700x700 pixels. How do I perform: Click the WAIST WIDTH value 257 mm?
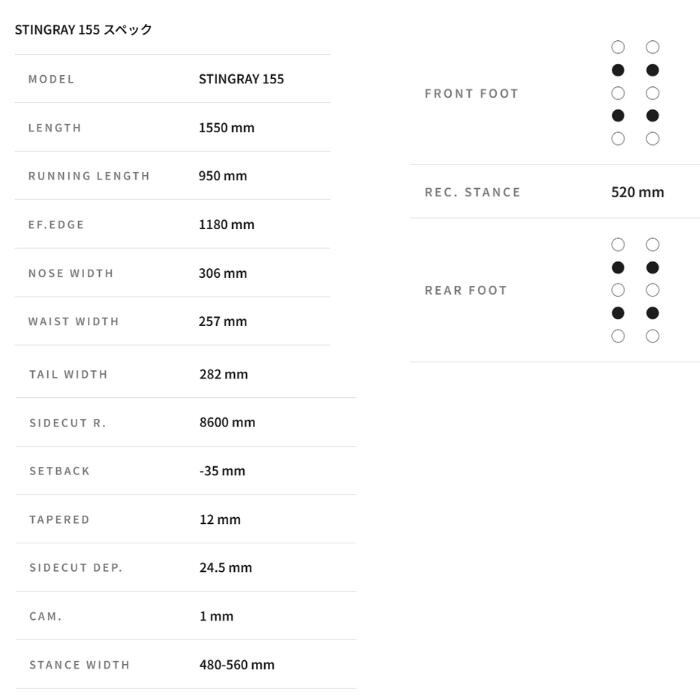pyautogui.click(x=222, y=321)
